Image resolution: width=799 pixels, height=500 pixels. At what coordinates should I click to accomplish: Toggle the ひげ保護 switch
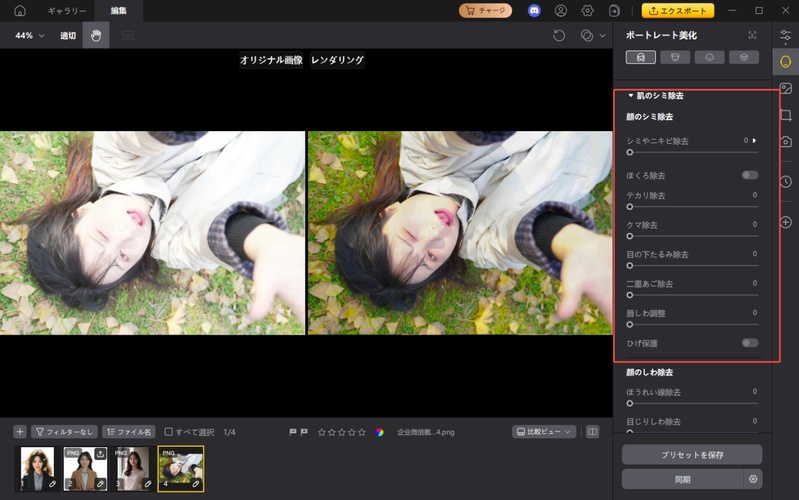(x=750, y=343)
